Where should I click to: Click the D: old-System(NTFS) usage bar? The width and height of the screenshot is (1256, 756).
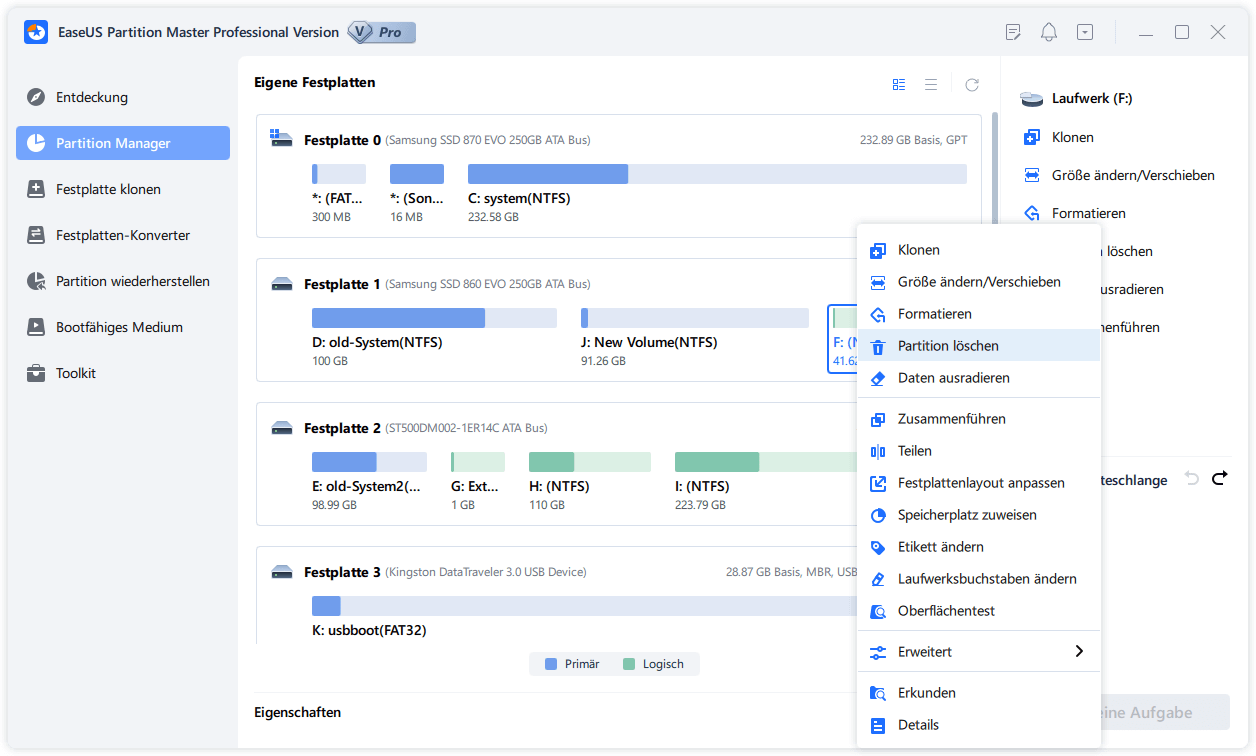(434, 318)
